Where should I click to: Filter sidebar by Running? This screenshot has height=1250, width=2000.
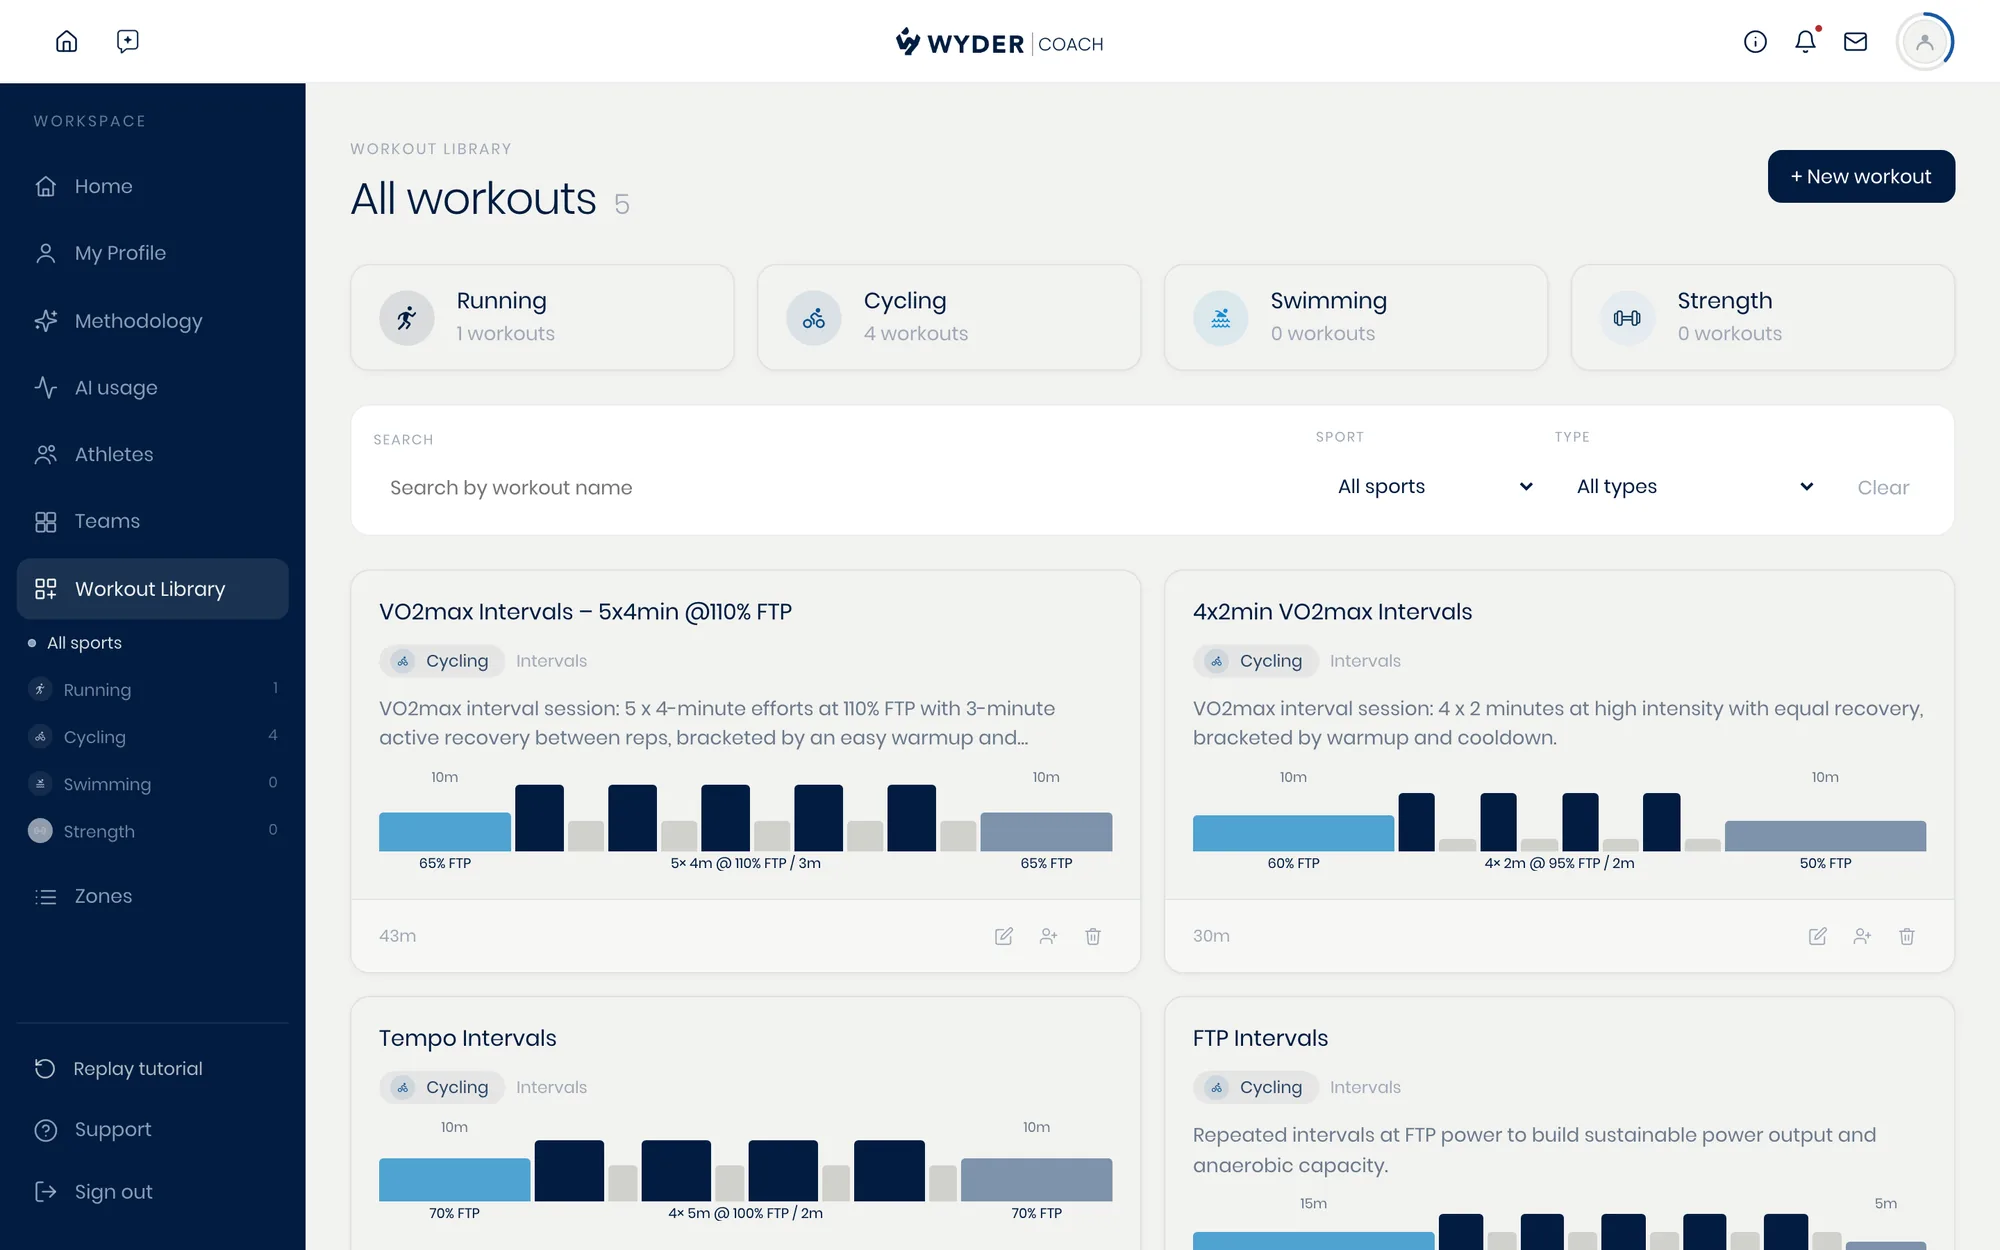153,689
